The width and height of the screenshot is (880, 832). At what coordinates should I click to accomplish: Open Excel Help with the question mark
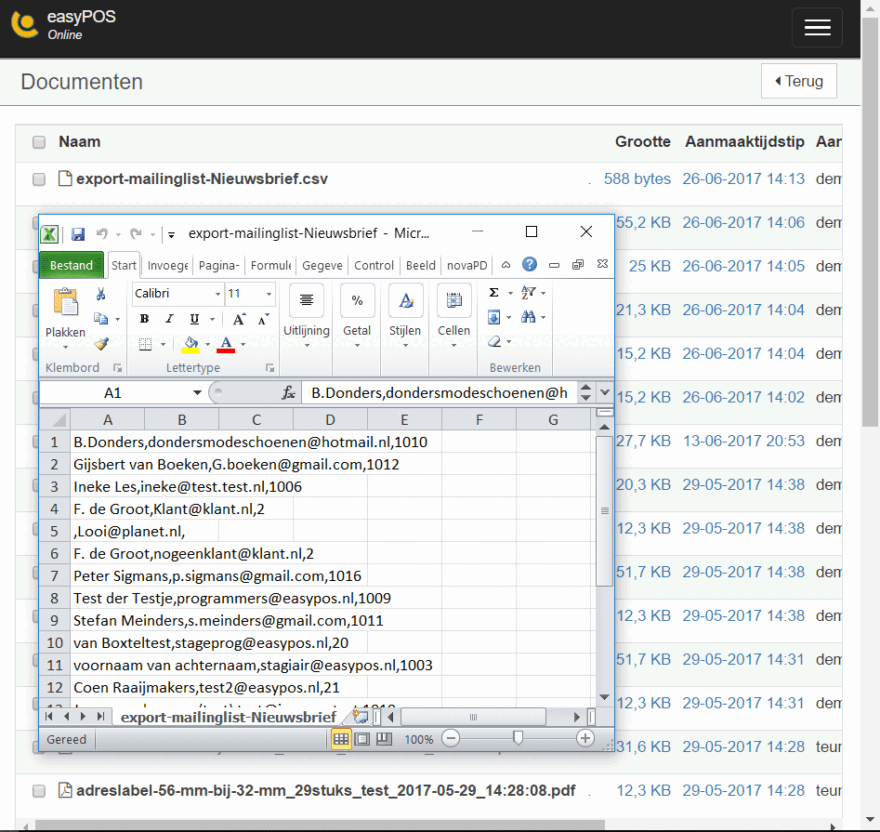[529, 264]
